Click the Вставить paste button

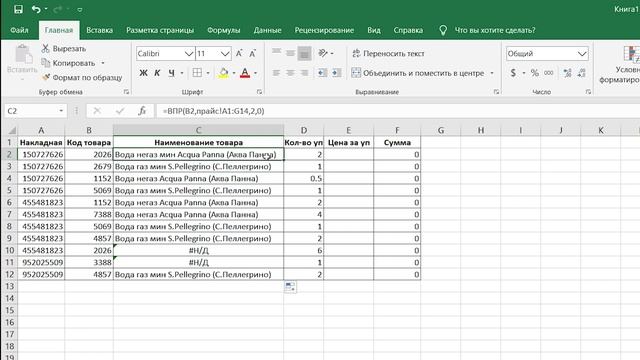coord(22,59)
